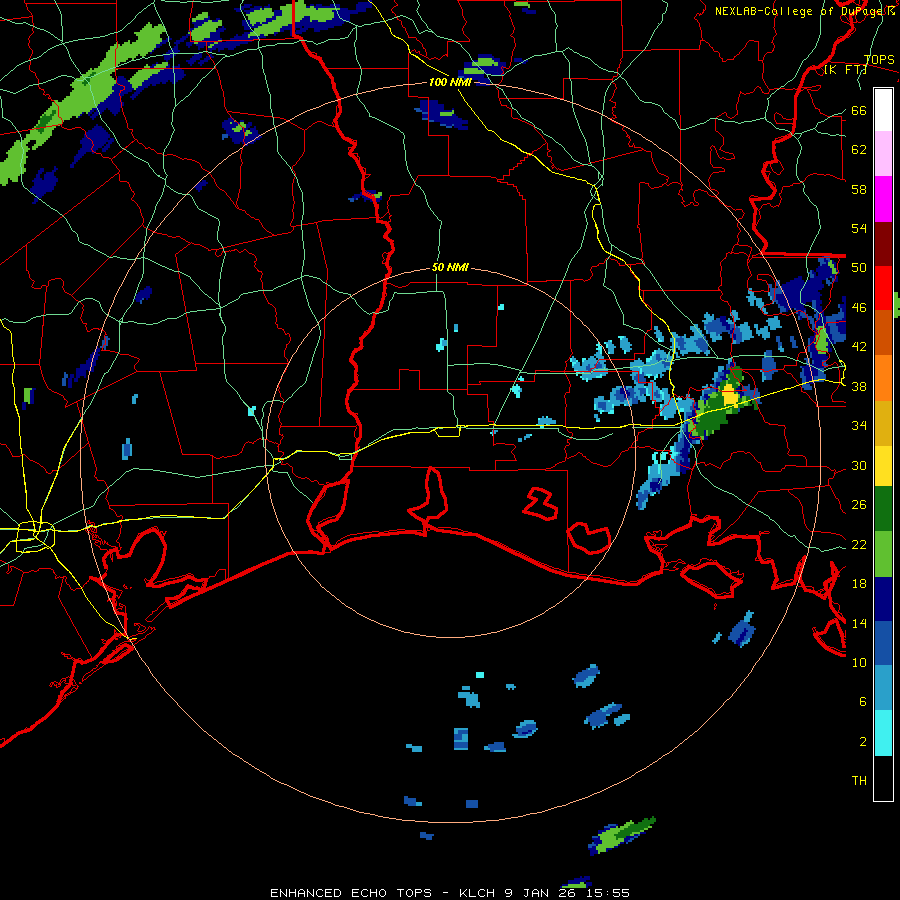
Task: Click the 100 NMI range ring label
Action: [x=450, y=82]
